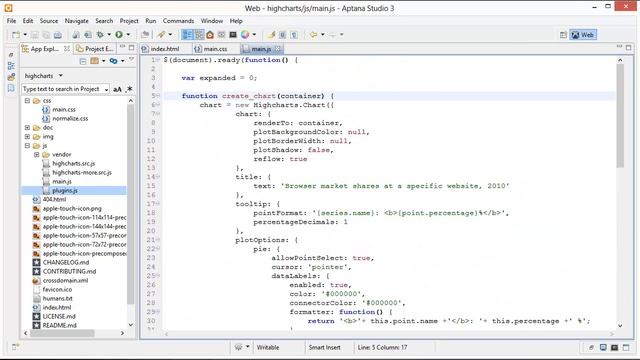
Task: Select CHANGELOG.md in the tree
Action: click(66, 262)
